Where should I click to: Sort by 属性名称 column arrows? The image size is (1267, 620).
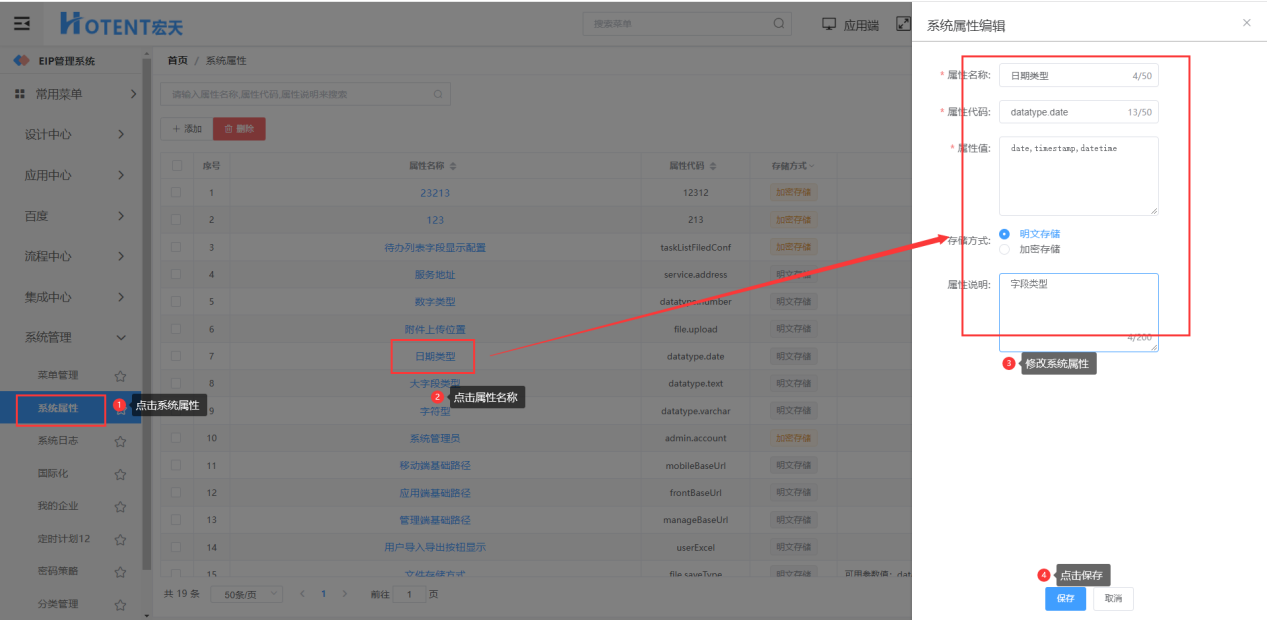[453, 166]
